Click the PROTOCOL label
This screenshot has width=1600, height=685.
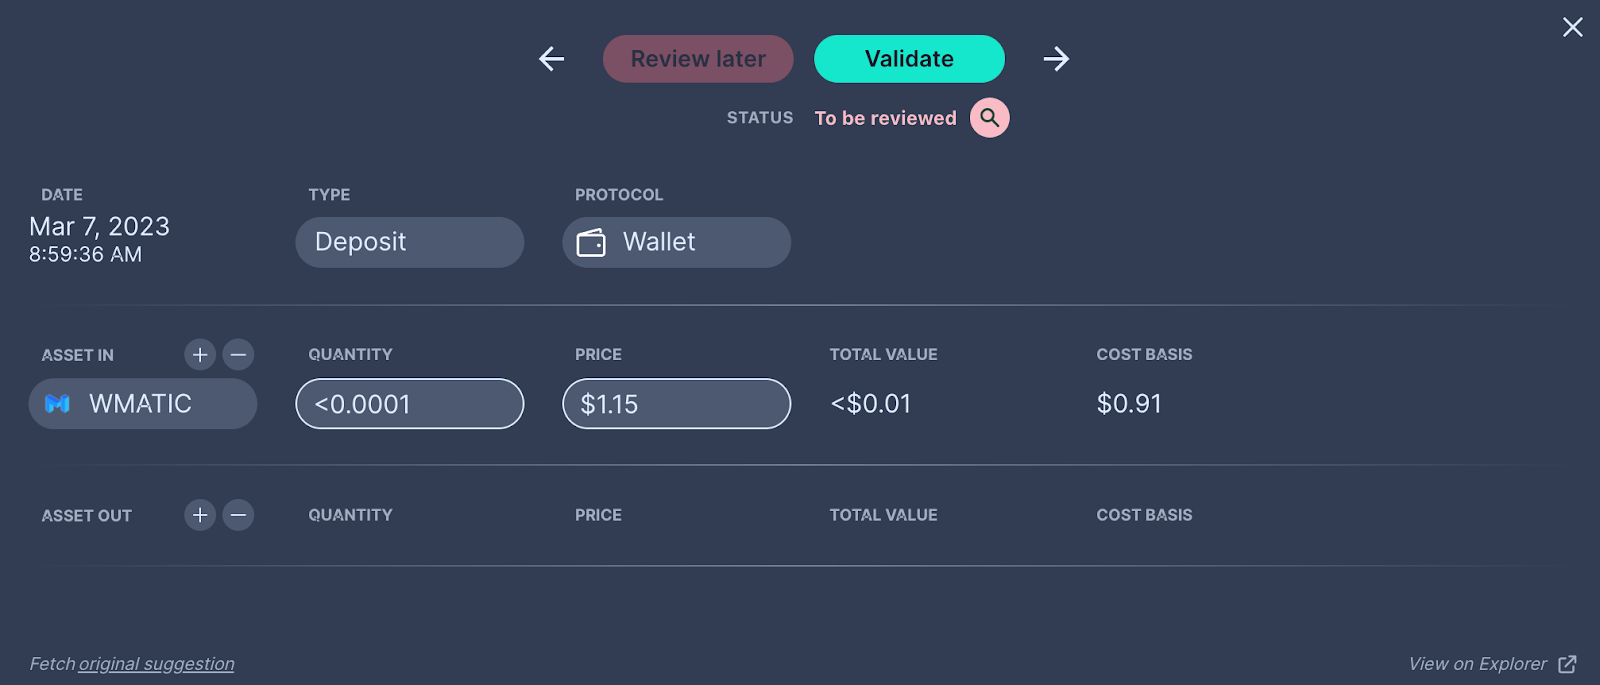619,195
